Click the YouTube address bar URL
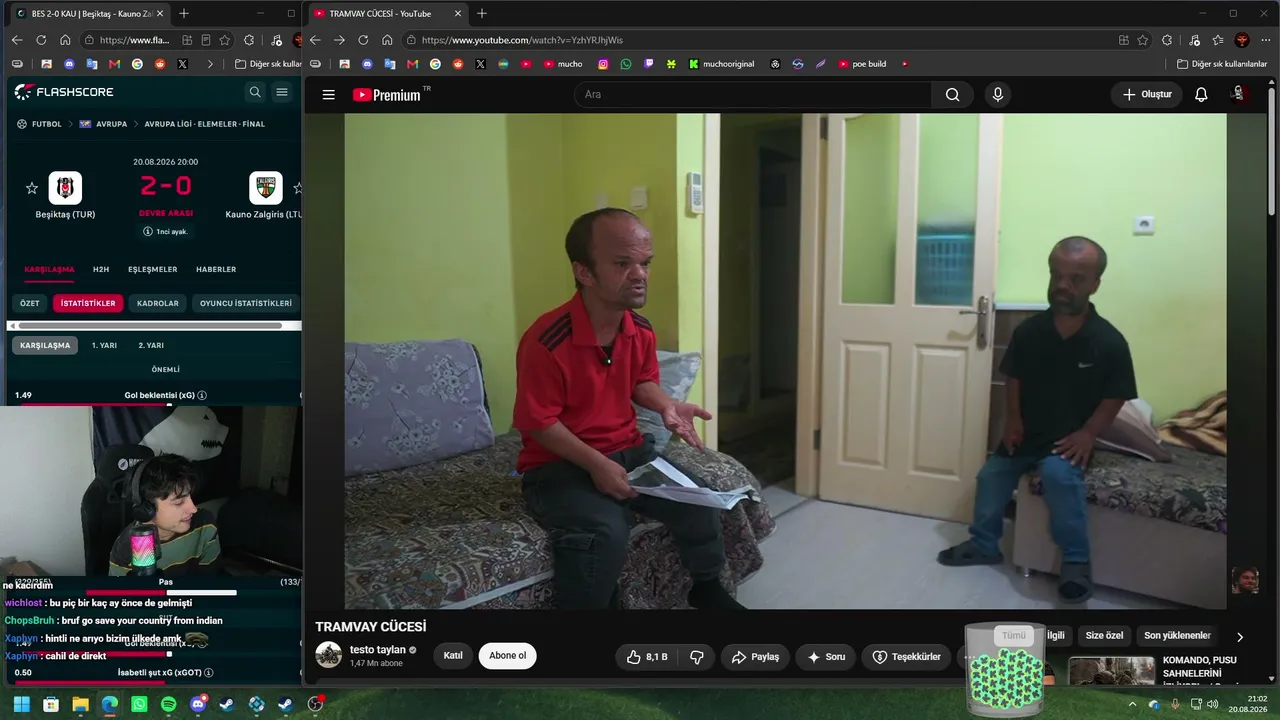 (x=522, y=40)
